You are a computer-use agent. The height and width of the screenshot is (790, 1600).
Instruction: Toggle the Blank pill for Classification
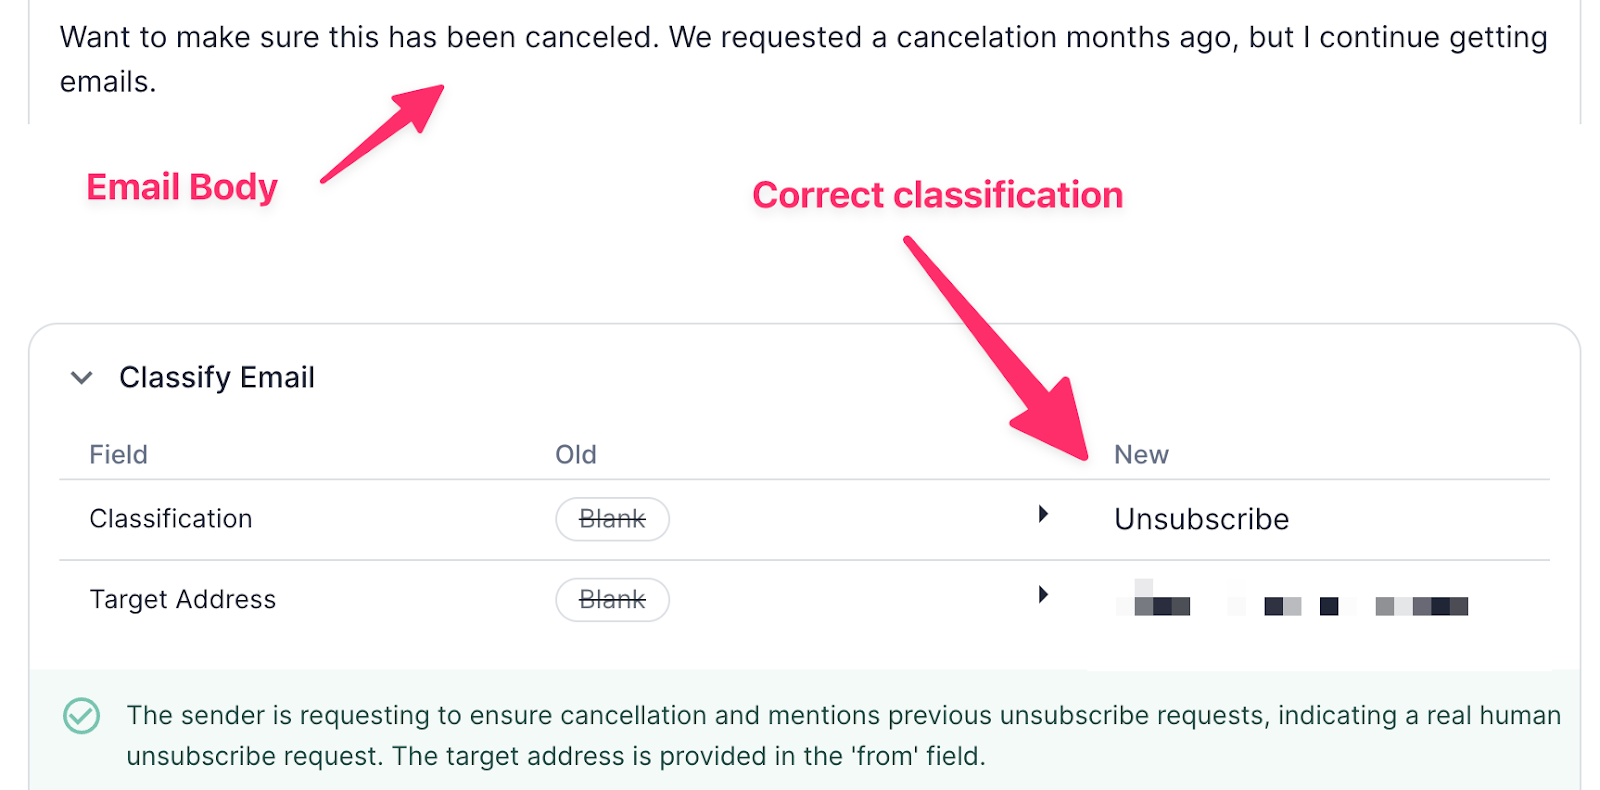coord(612,518)
